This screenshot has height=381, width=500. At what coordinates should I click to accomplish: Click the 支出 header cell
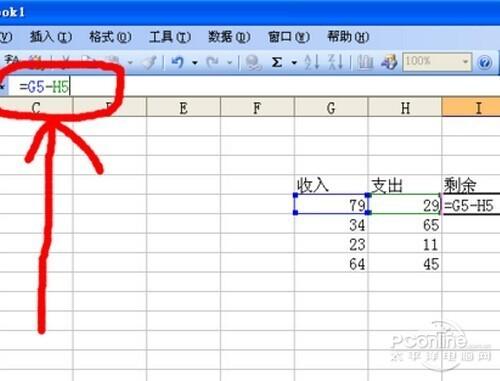coord(405,185)
